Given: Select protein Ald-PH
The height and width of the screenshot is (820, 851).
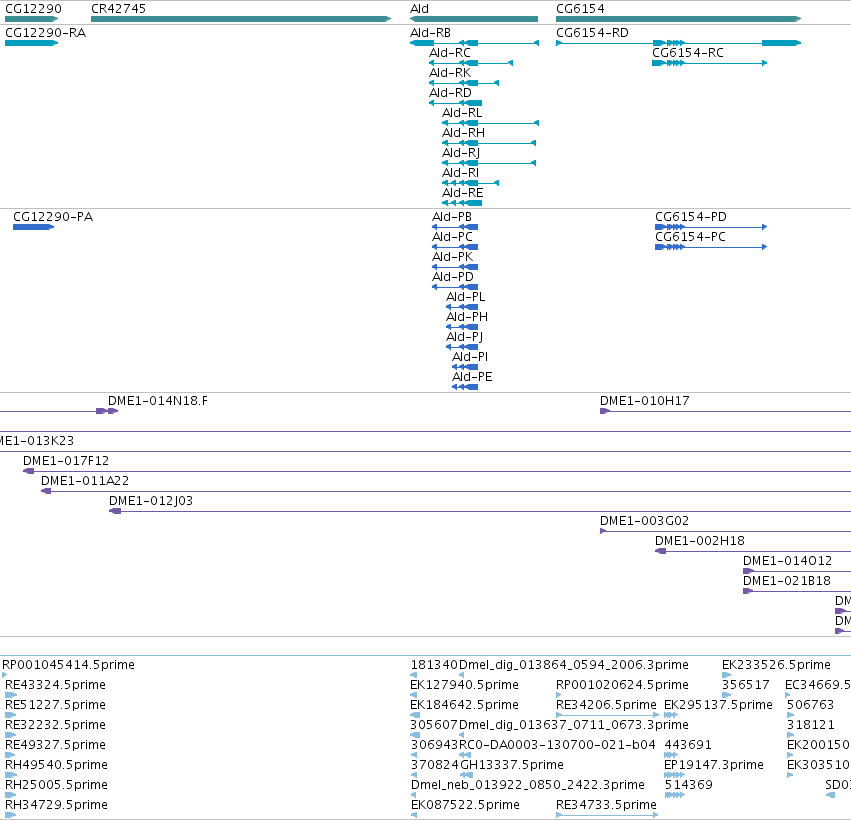Looking at the screenshot, I should click(467, 317).
